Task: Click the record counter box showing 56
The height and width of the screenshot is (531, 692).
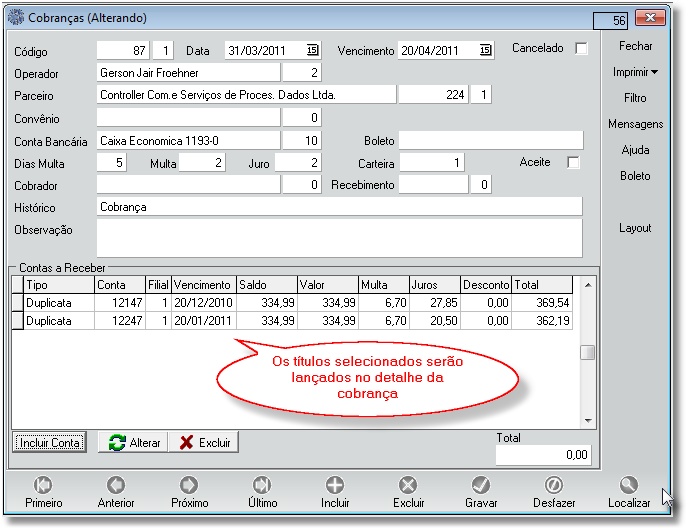Action: coord(610,20)
